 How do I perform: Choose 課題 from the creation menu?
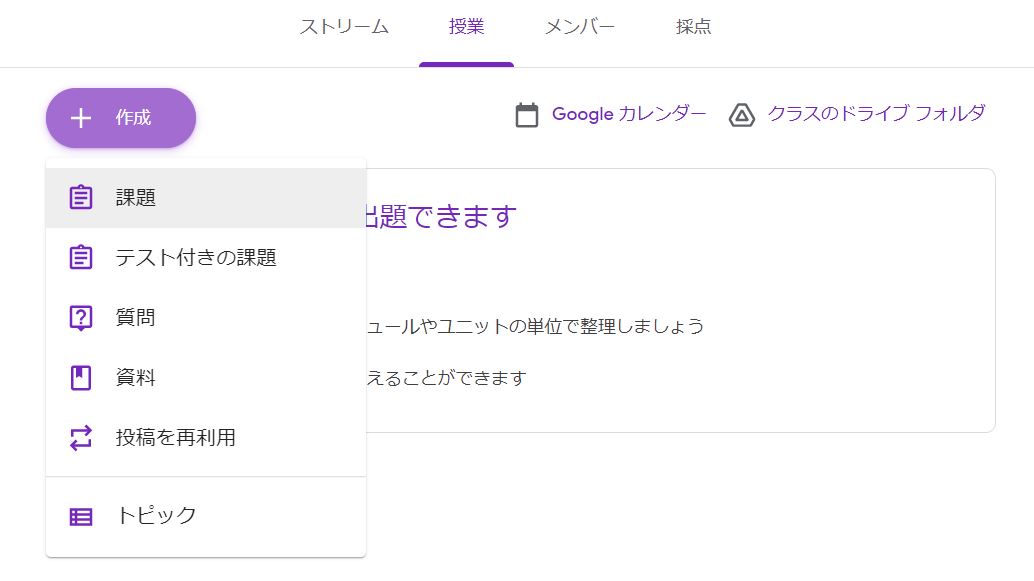coord(137,197)
